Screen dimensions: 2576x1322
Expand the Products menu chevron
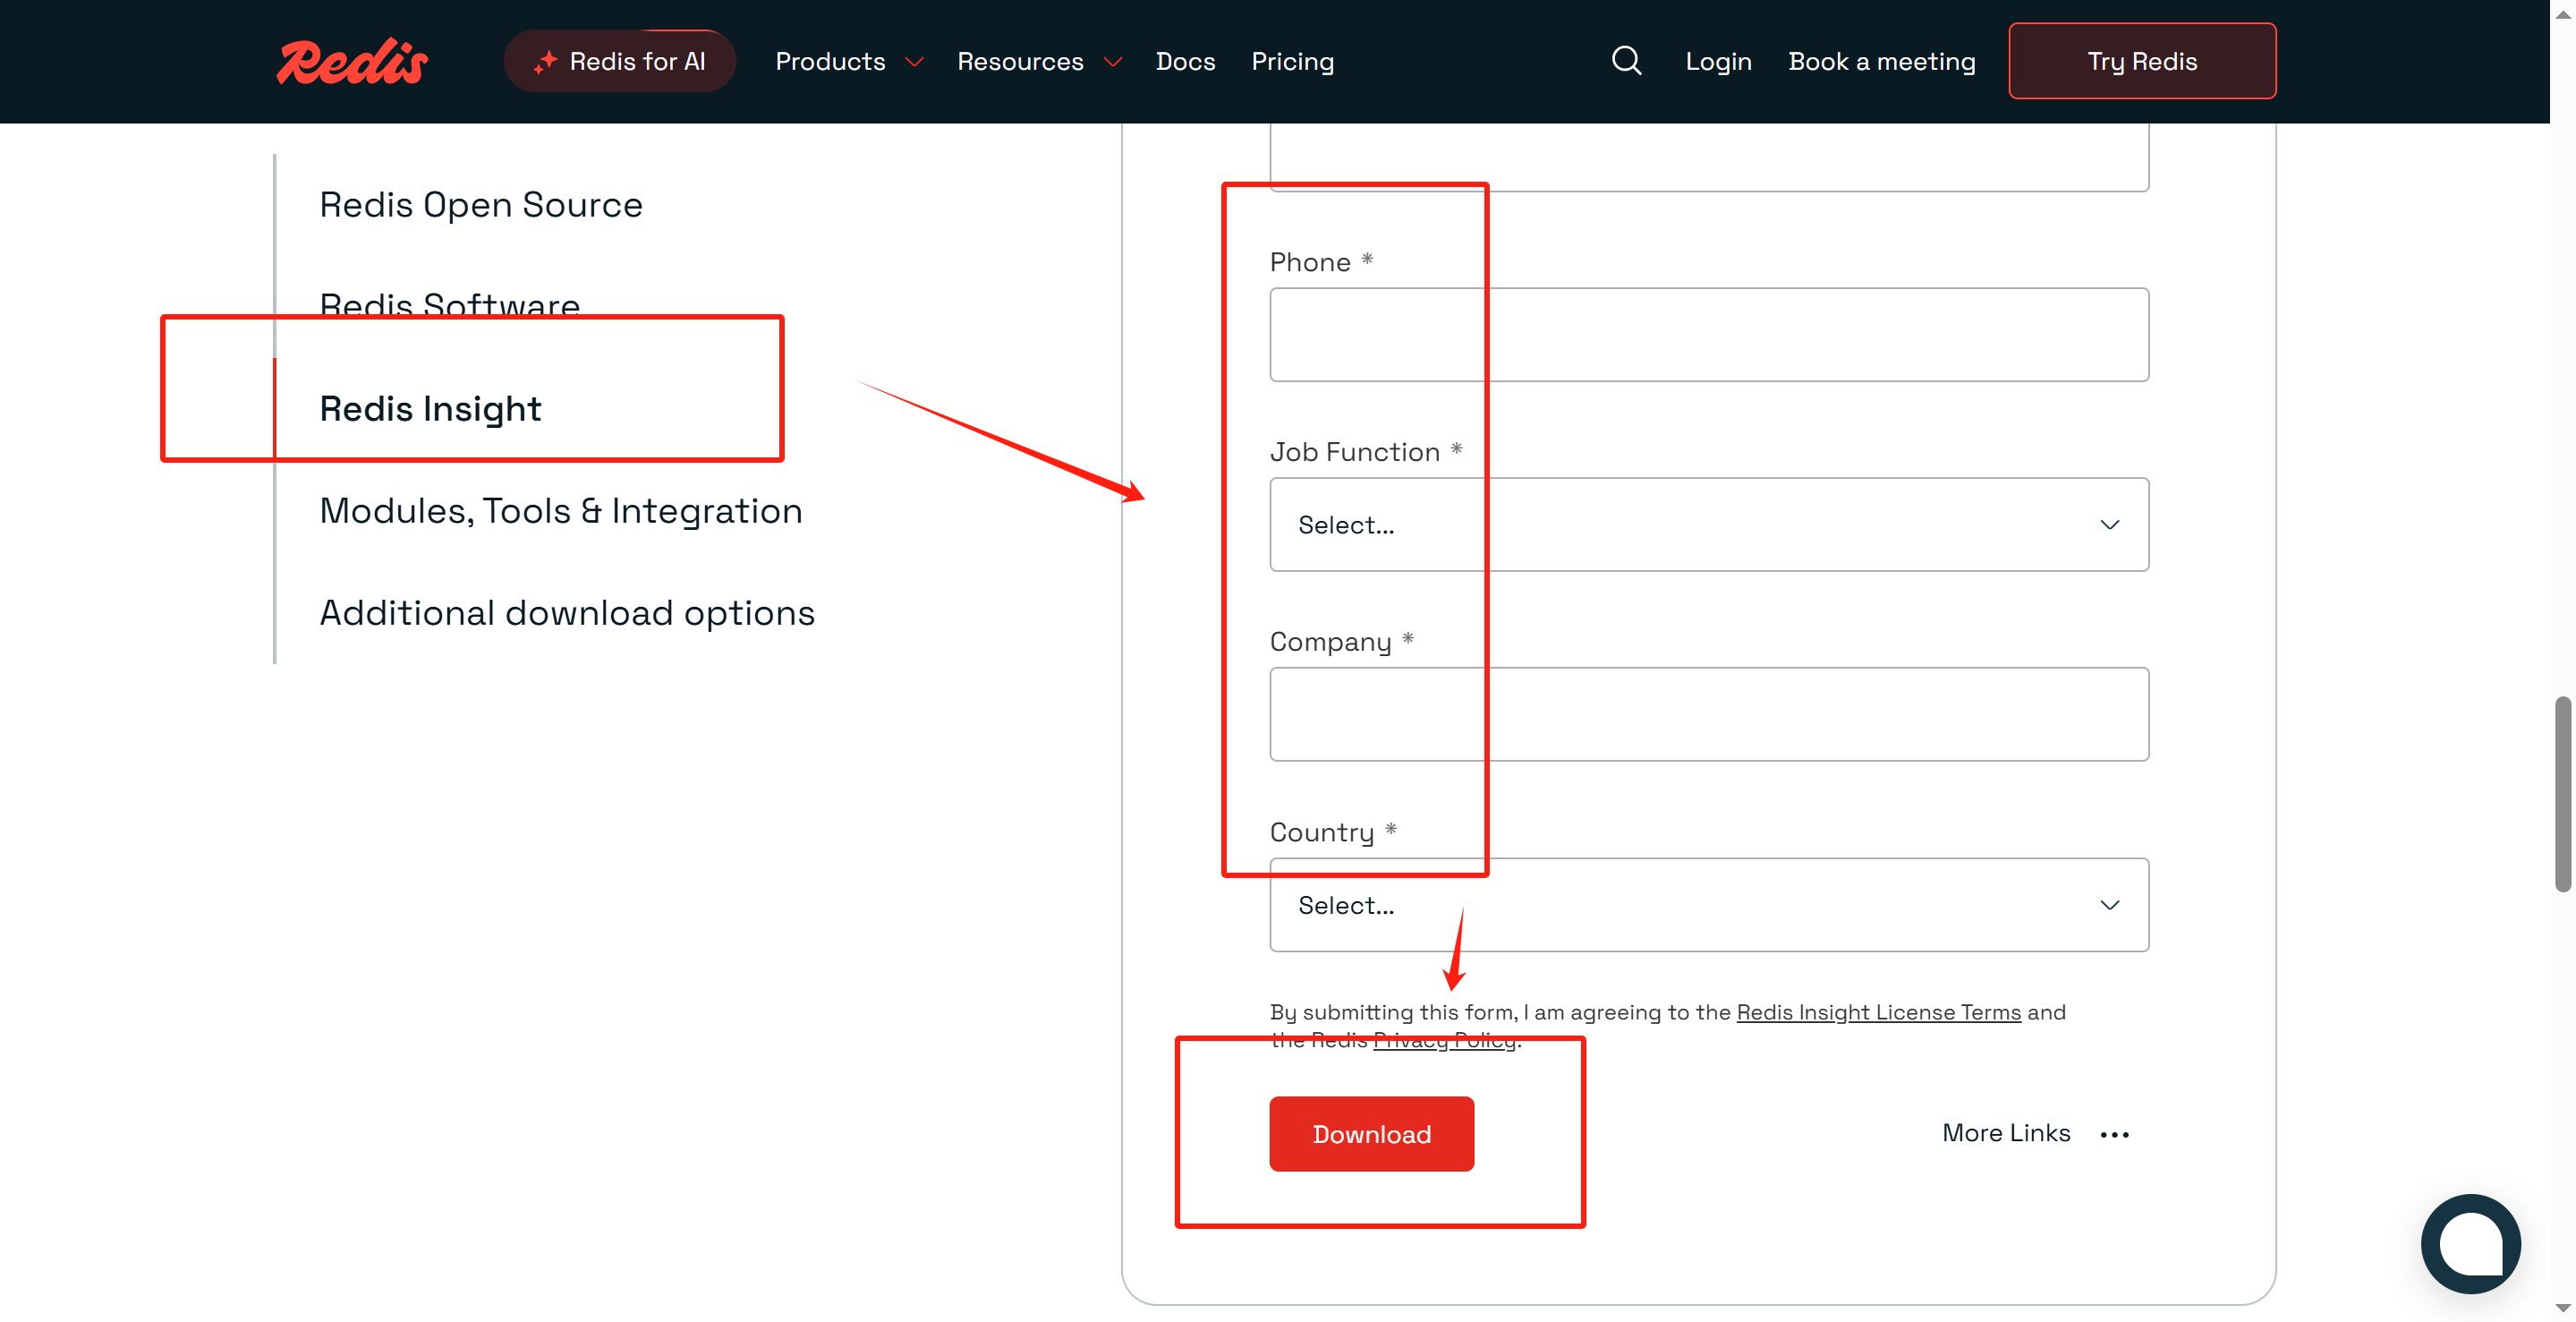pyautogui.click(x=913, y=62)
